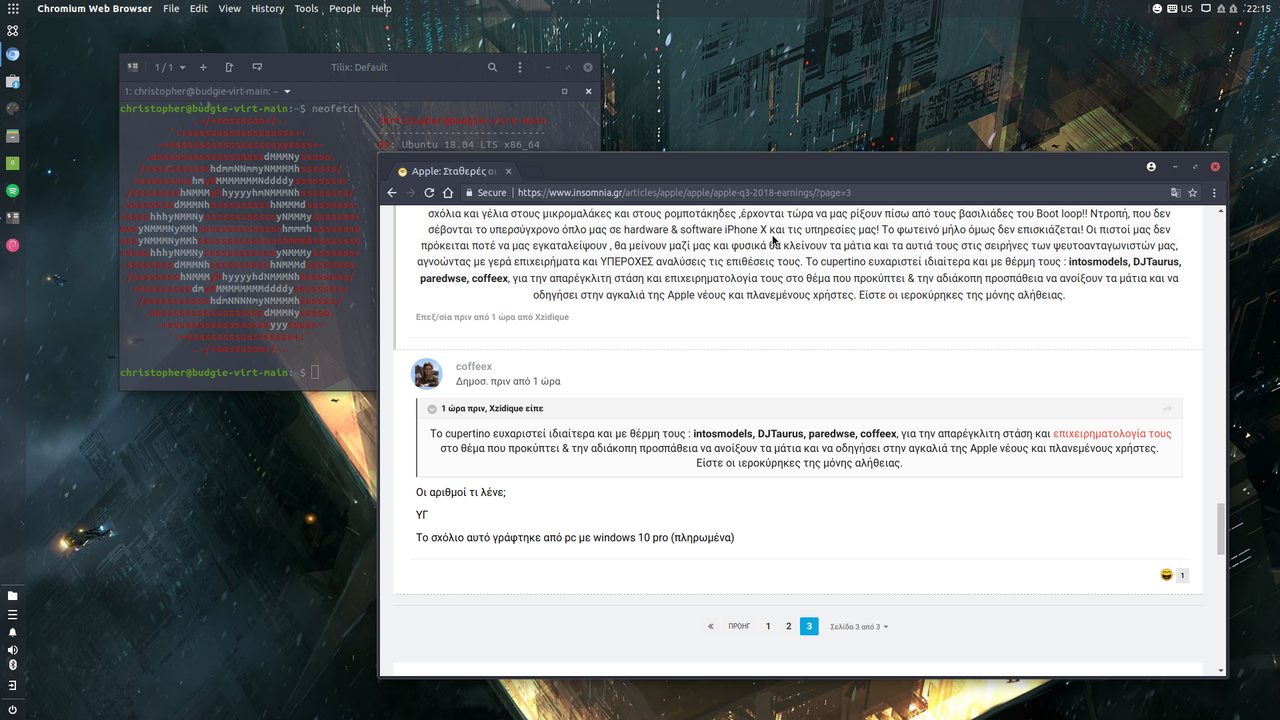Select current page 3 button

coord(809,626)
